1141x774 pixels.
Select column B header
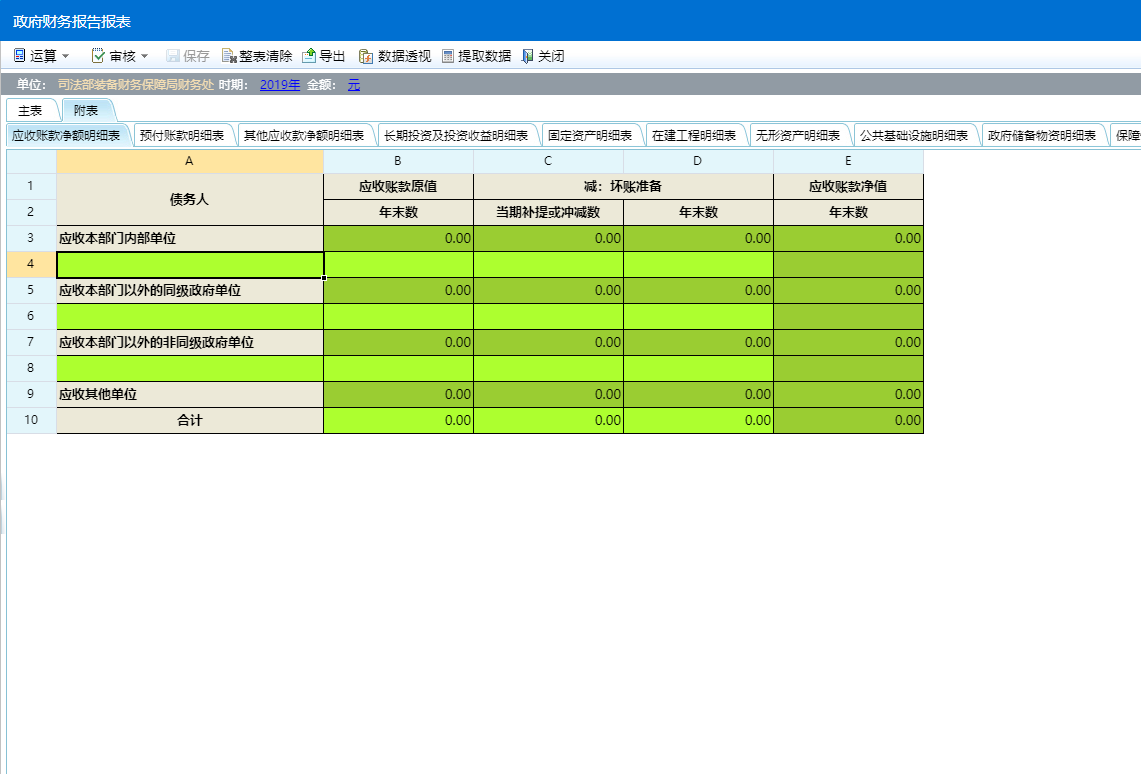398,161
